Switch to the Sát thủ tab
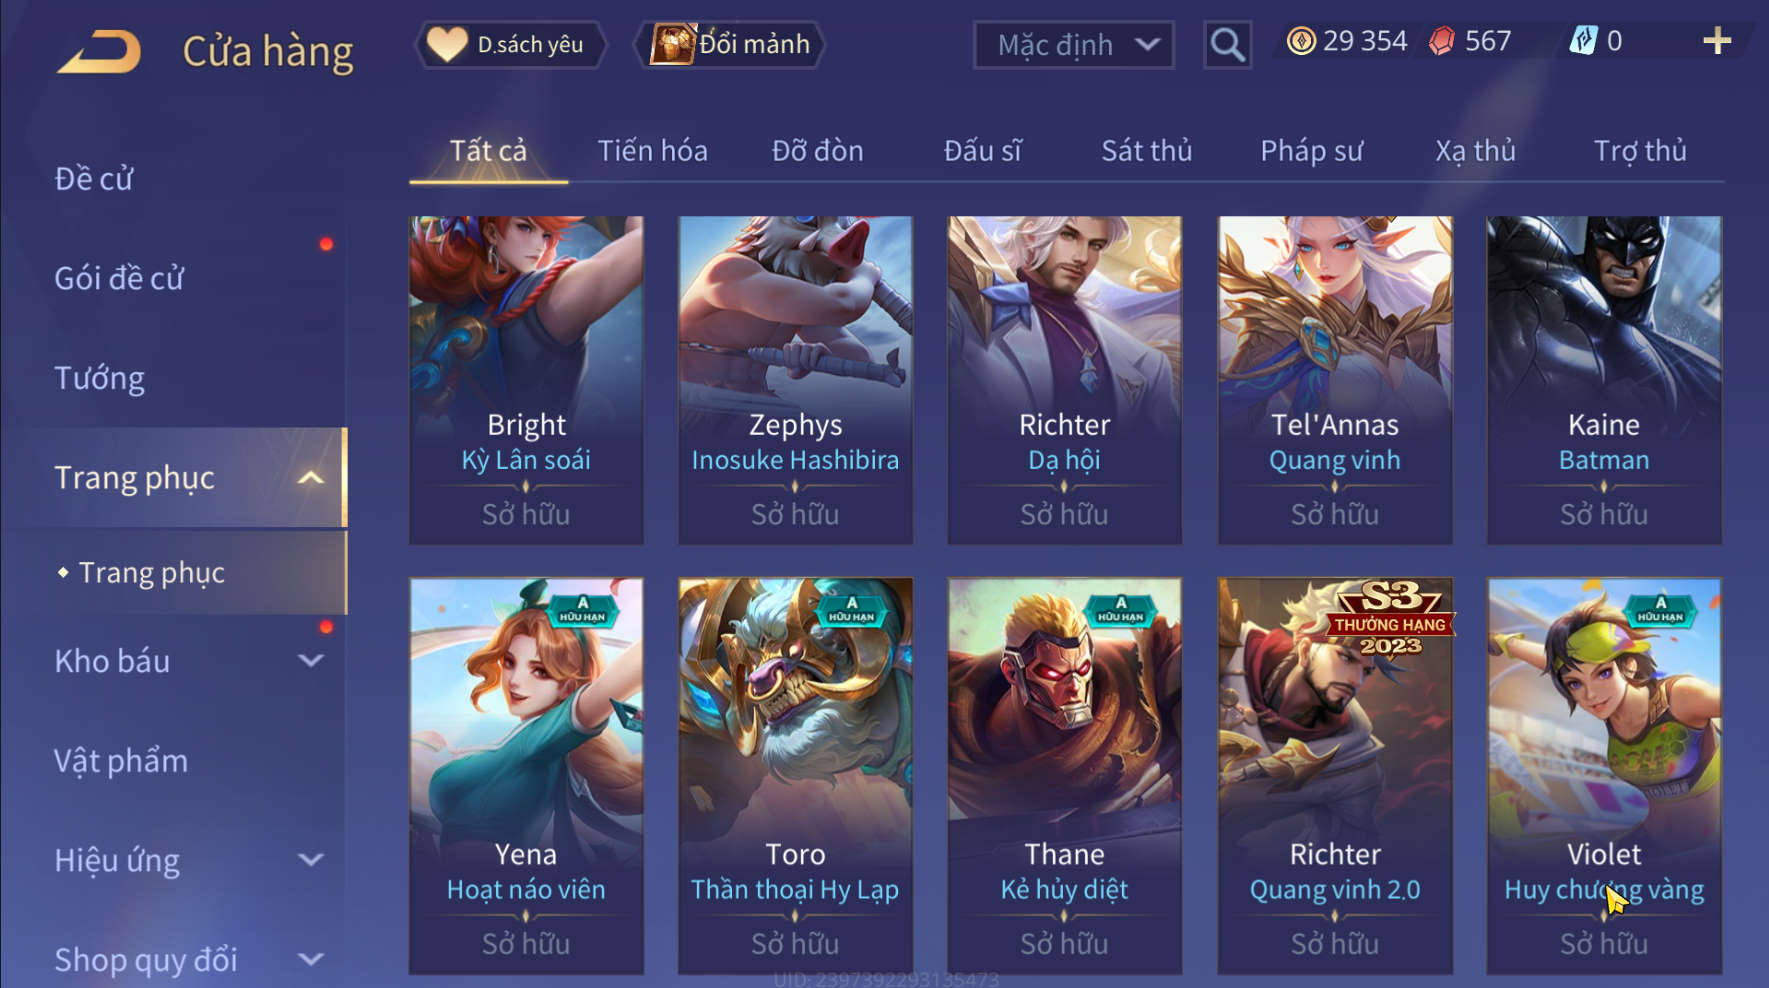 point(1146,151)
